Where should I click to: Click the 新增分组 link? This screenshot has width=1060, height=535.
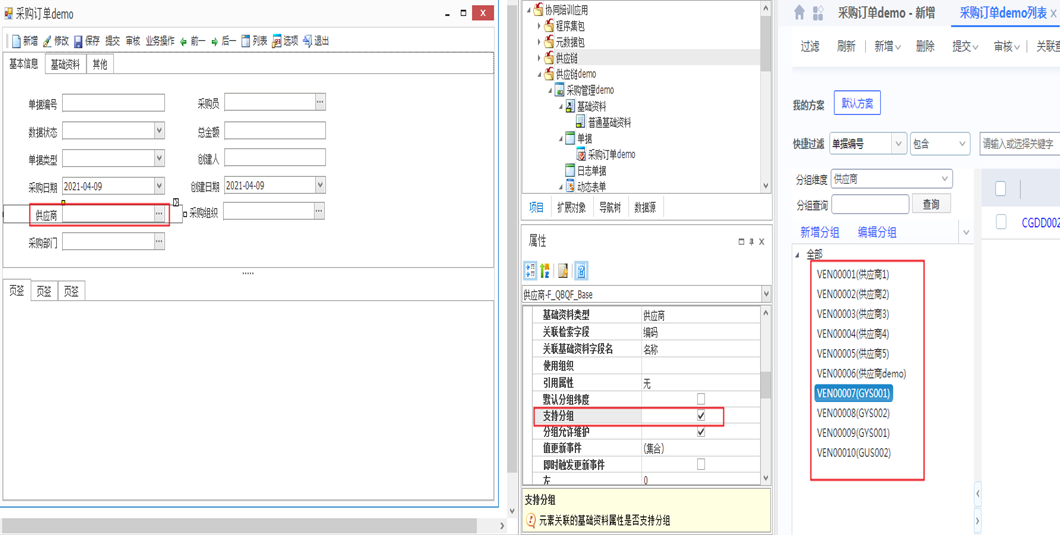point(819,232)
